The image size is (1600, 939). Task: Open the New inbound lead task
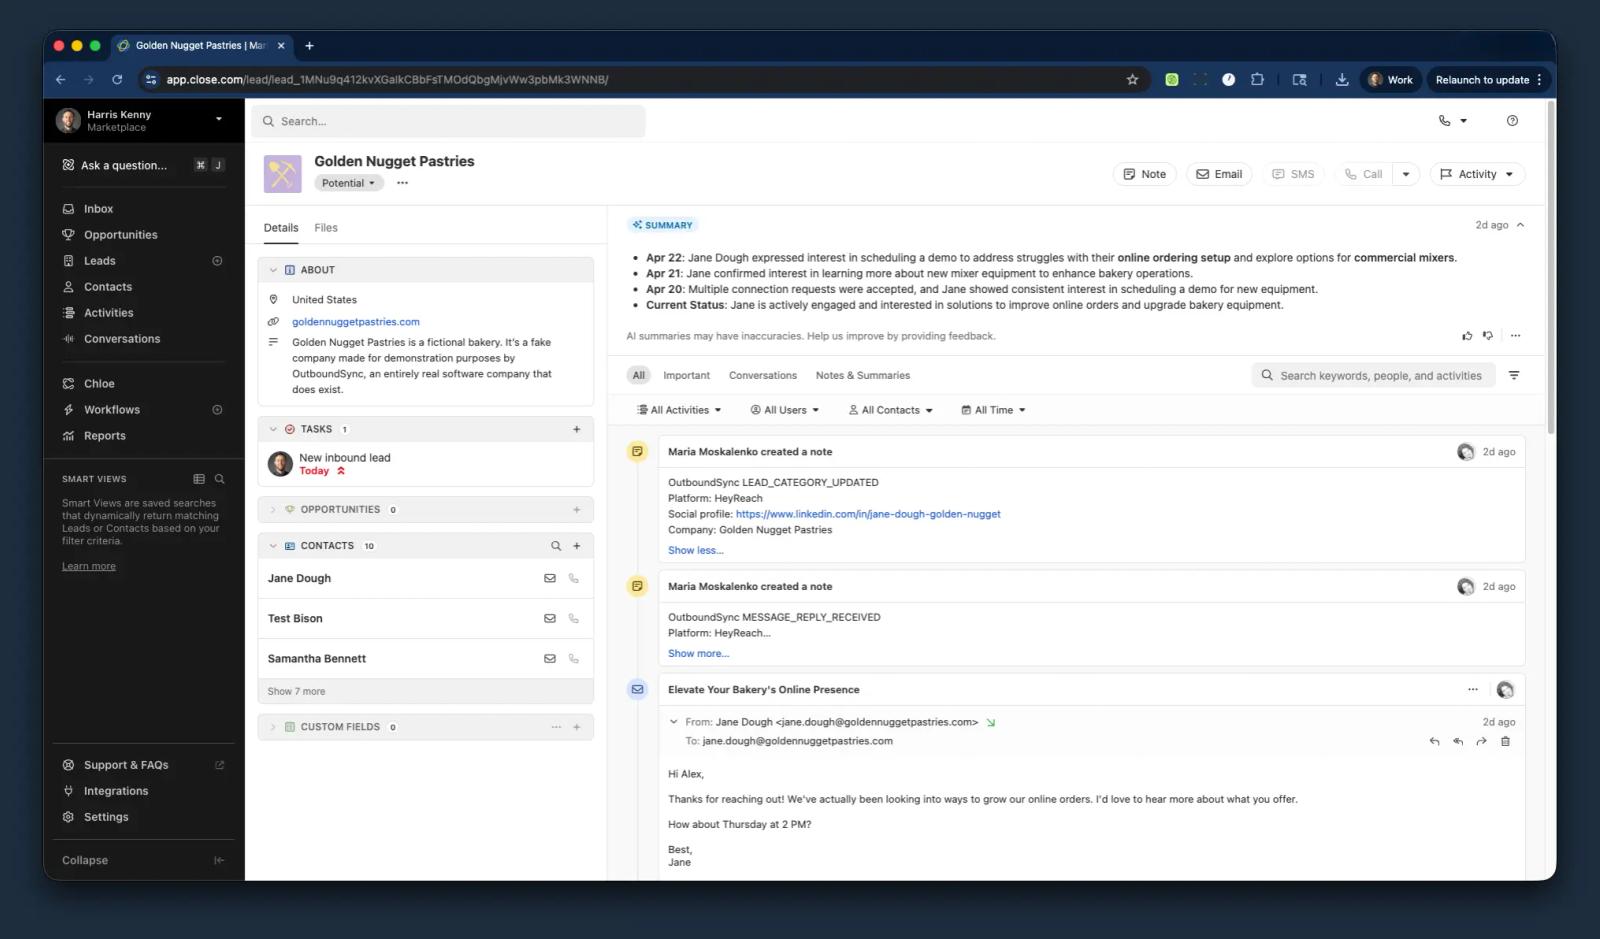click(345, 458)
